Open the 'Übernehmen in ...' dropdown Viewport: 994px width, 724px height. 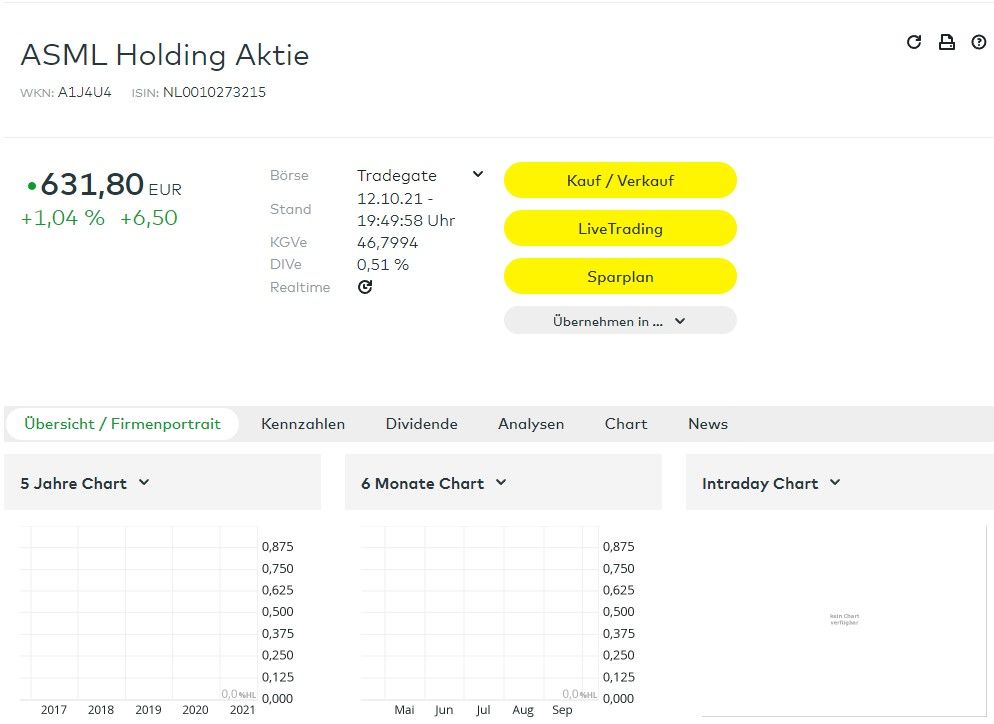coord(619,321)
